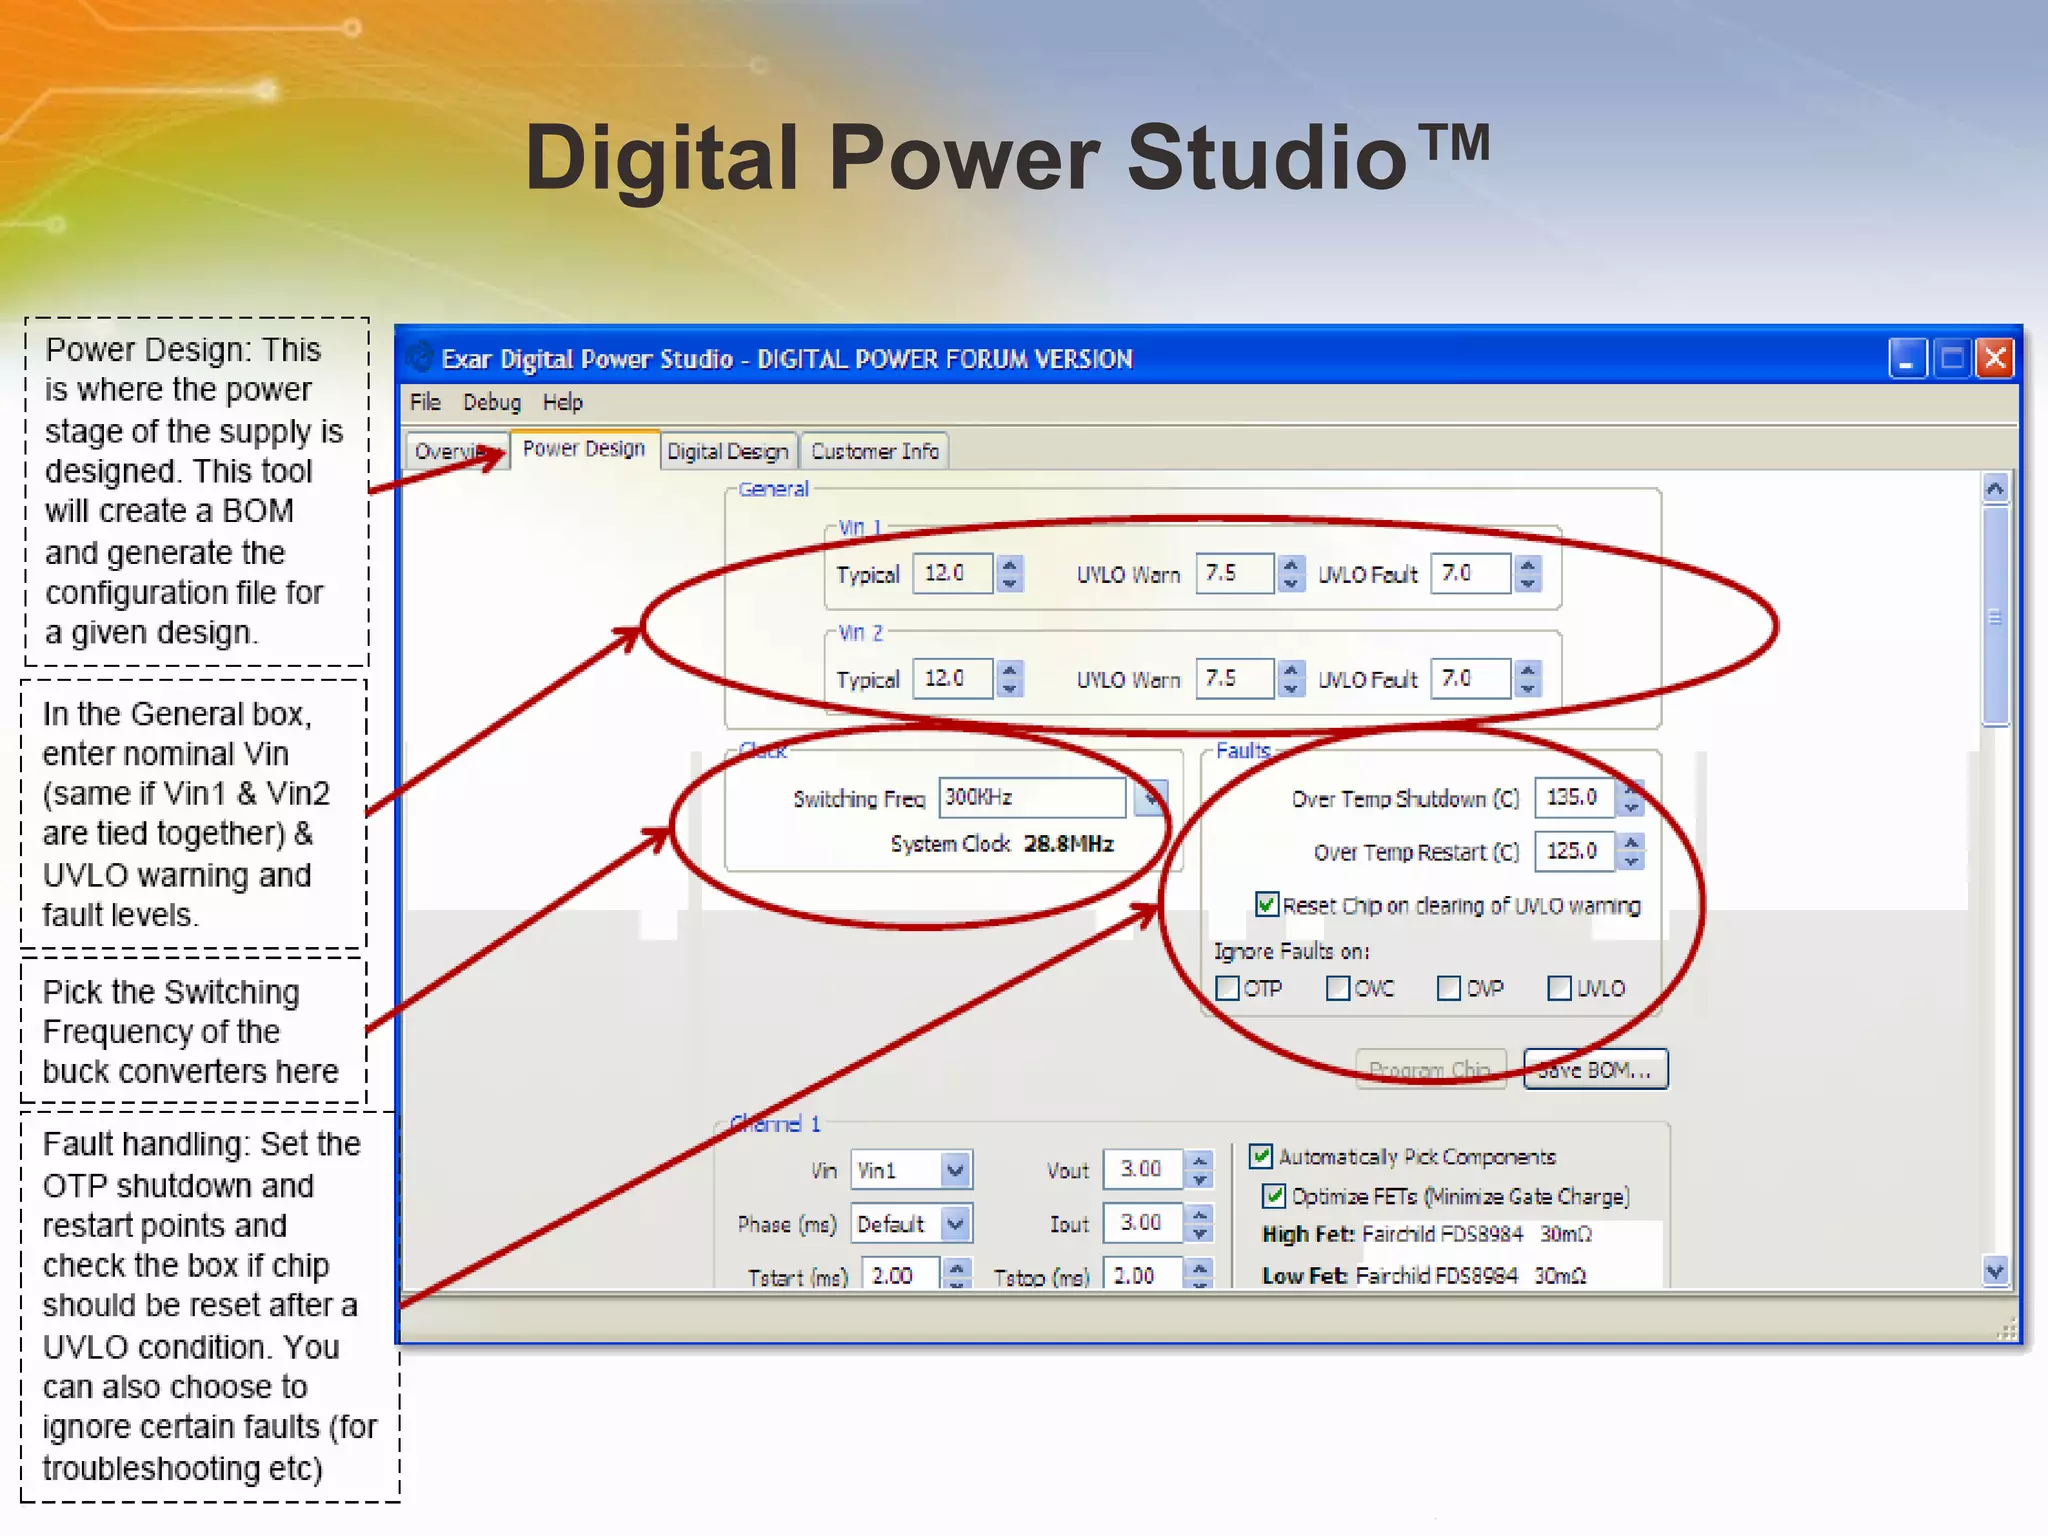Switch to the Overview tab
The height and width of the screenshot is (1536, 2048).
[x=457, y=451]
